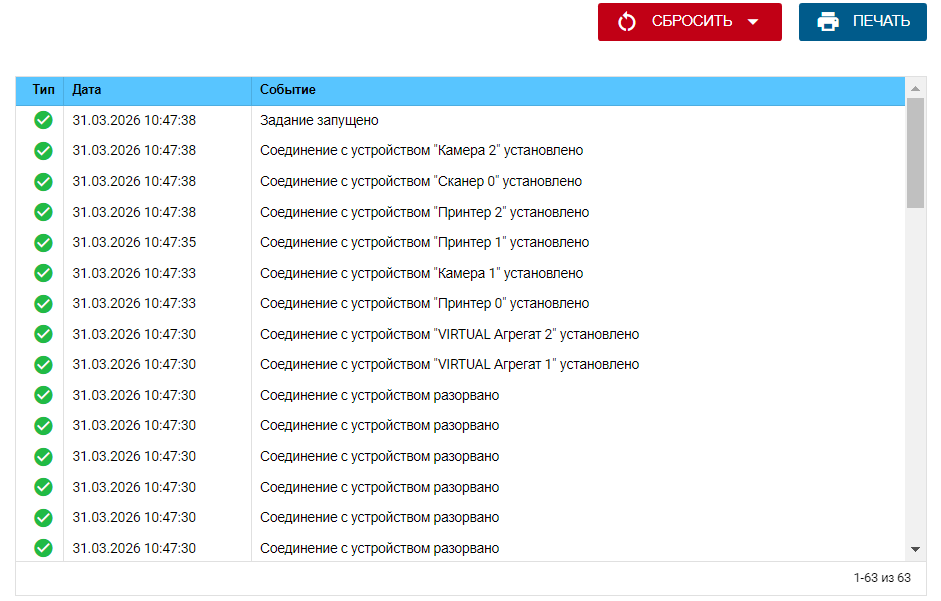
Task: Click the green icon in the last visible row
Action: tap(42, 548)
